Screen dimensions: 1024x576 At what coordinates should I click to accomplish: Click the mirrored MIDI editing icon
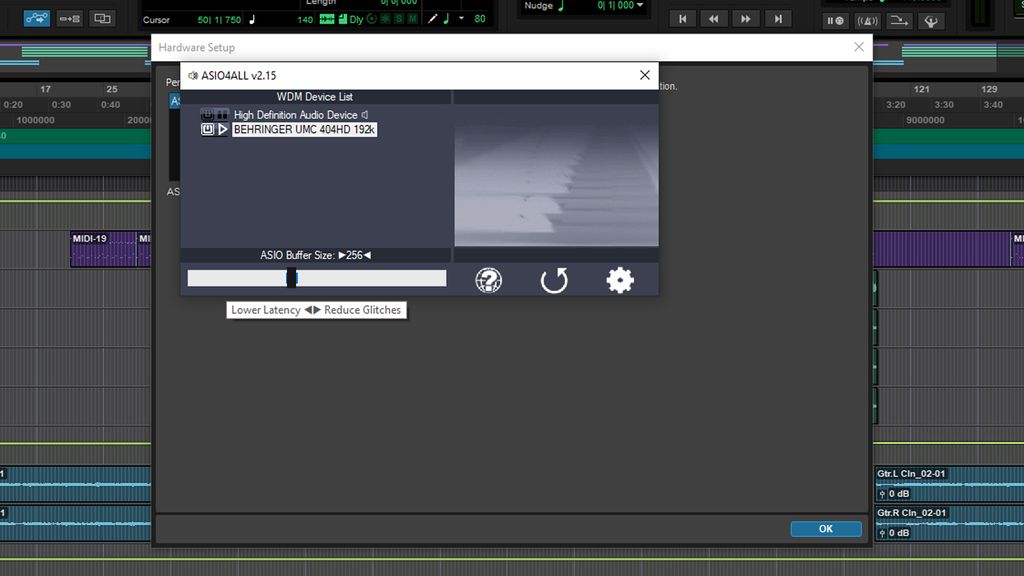[103, 18]
